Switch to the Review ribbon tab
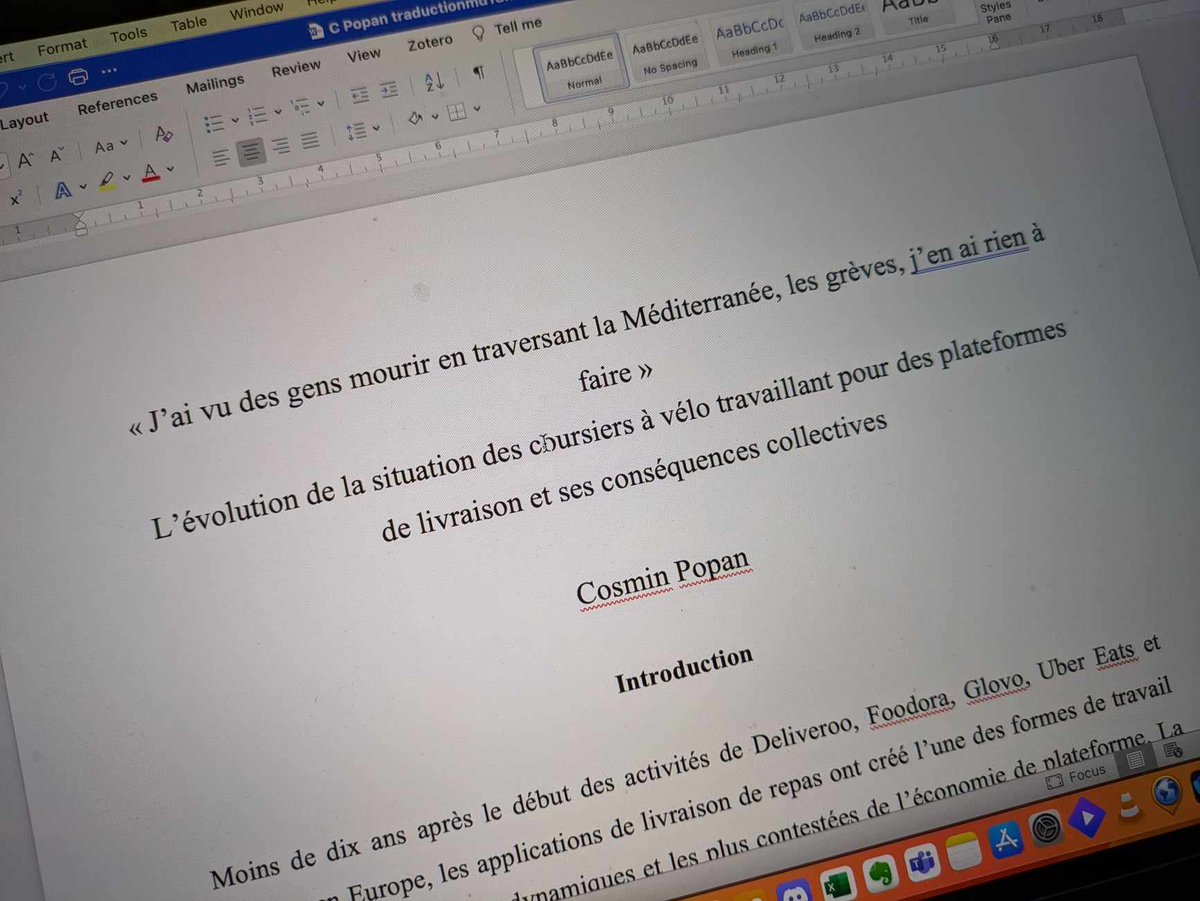The height and width of the screenshot is (901, 1200). pos(296,70)
